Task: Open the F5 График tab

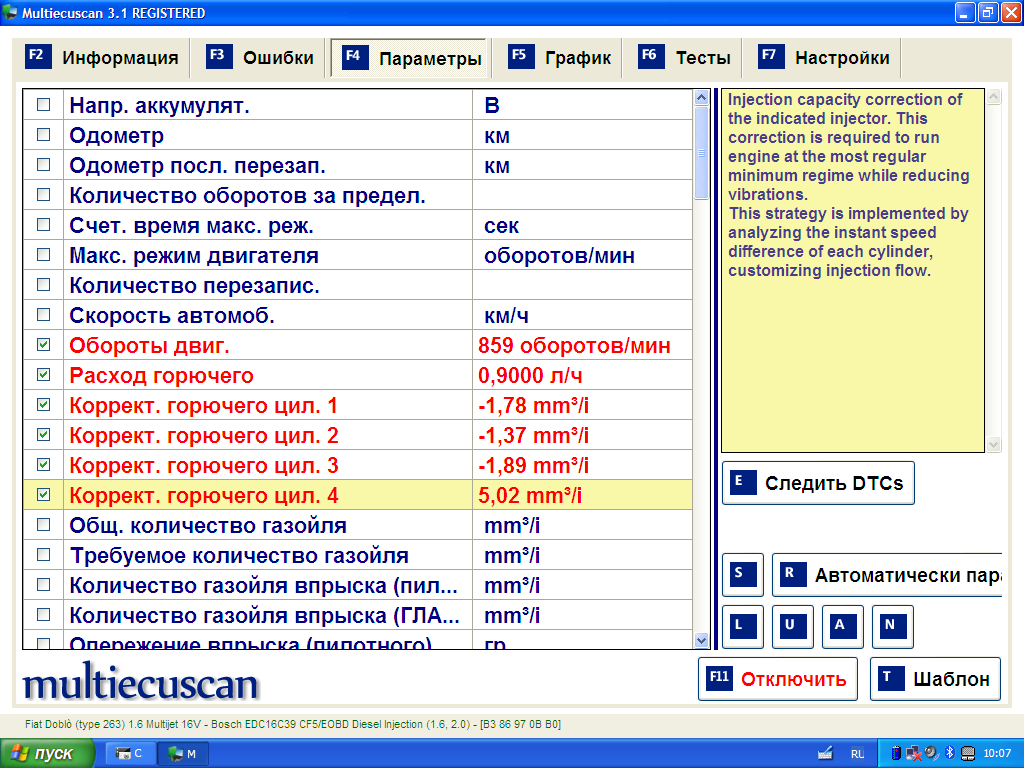Action: click(559, 57)
